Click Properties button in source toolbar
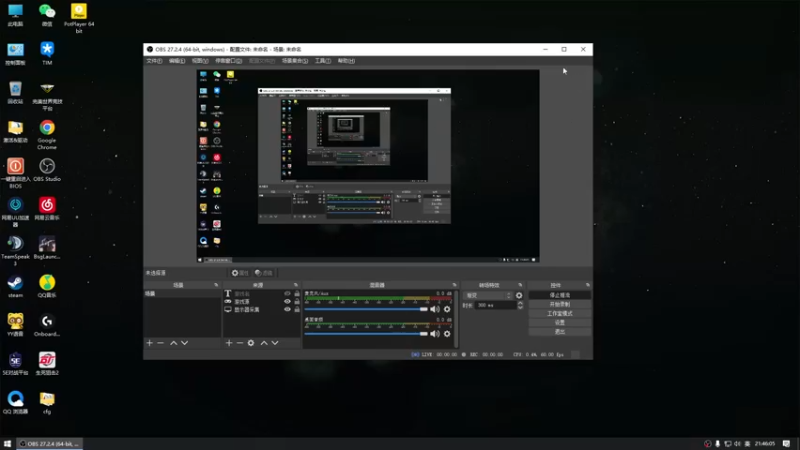The height and width of the screenshot is (450, 800). [240, 273]
